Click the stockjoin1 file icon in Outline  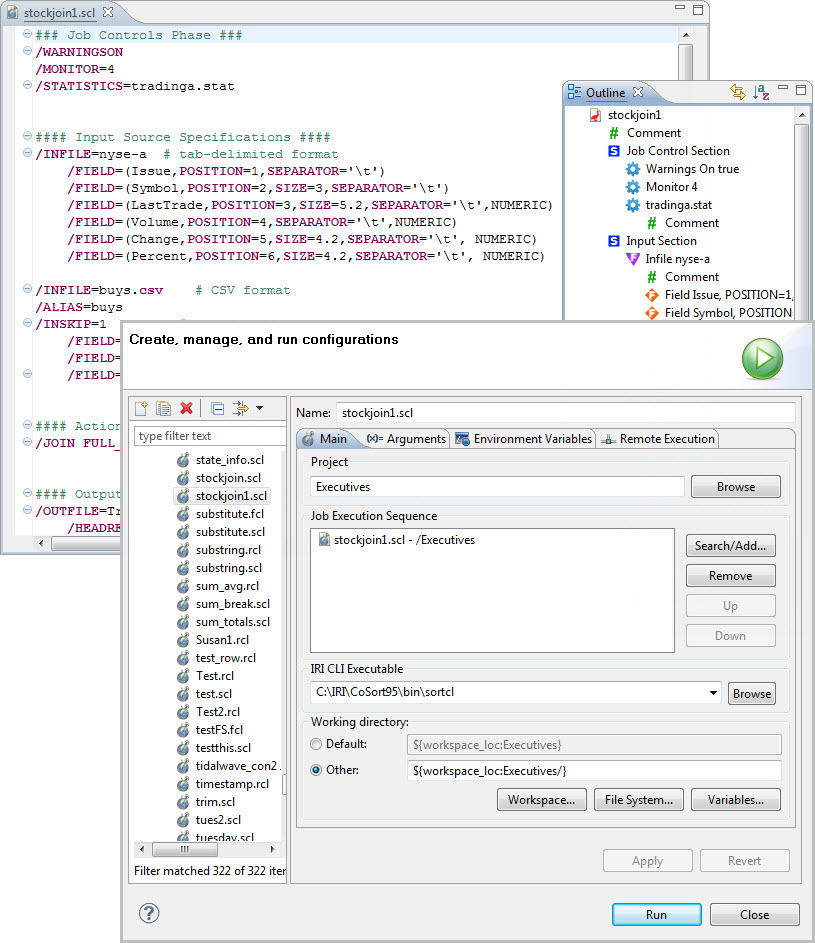click(x=595, y=115)
